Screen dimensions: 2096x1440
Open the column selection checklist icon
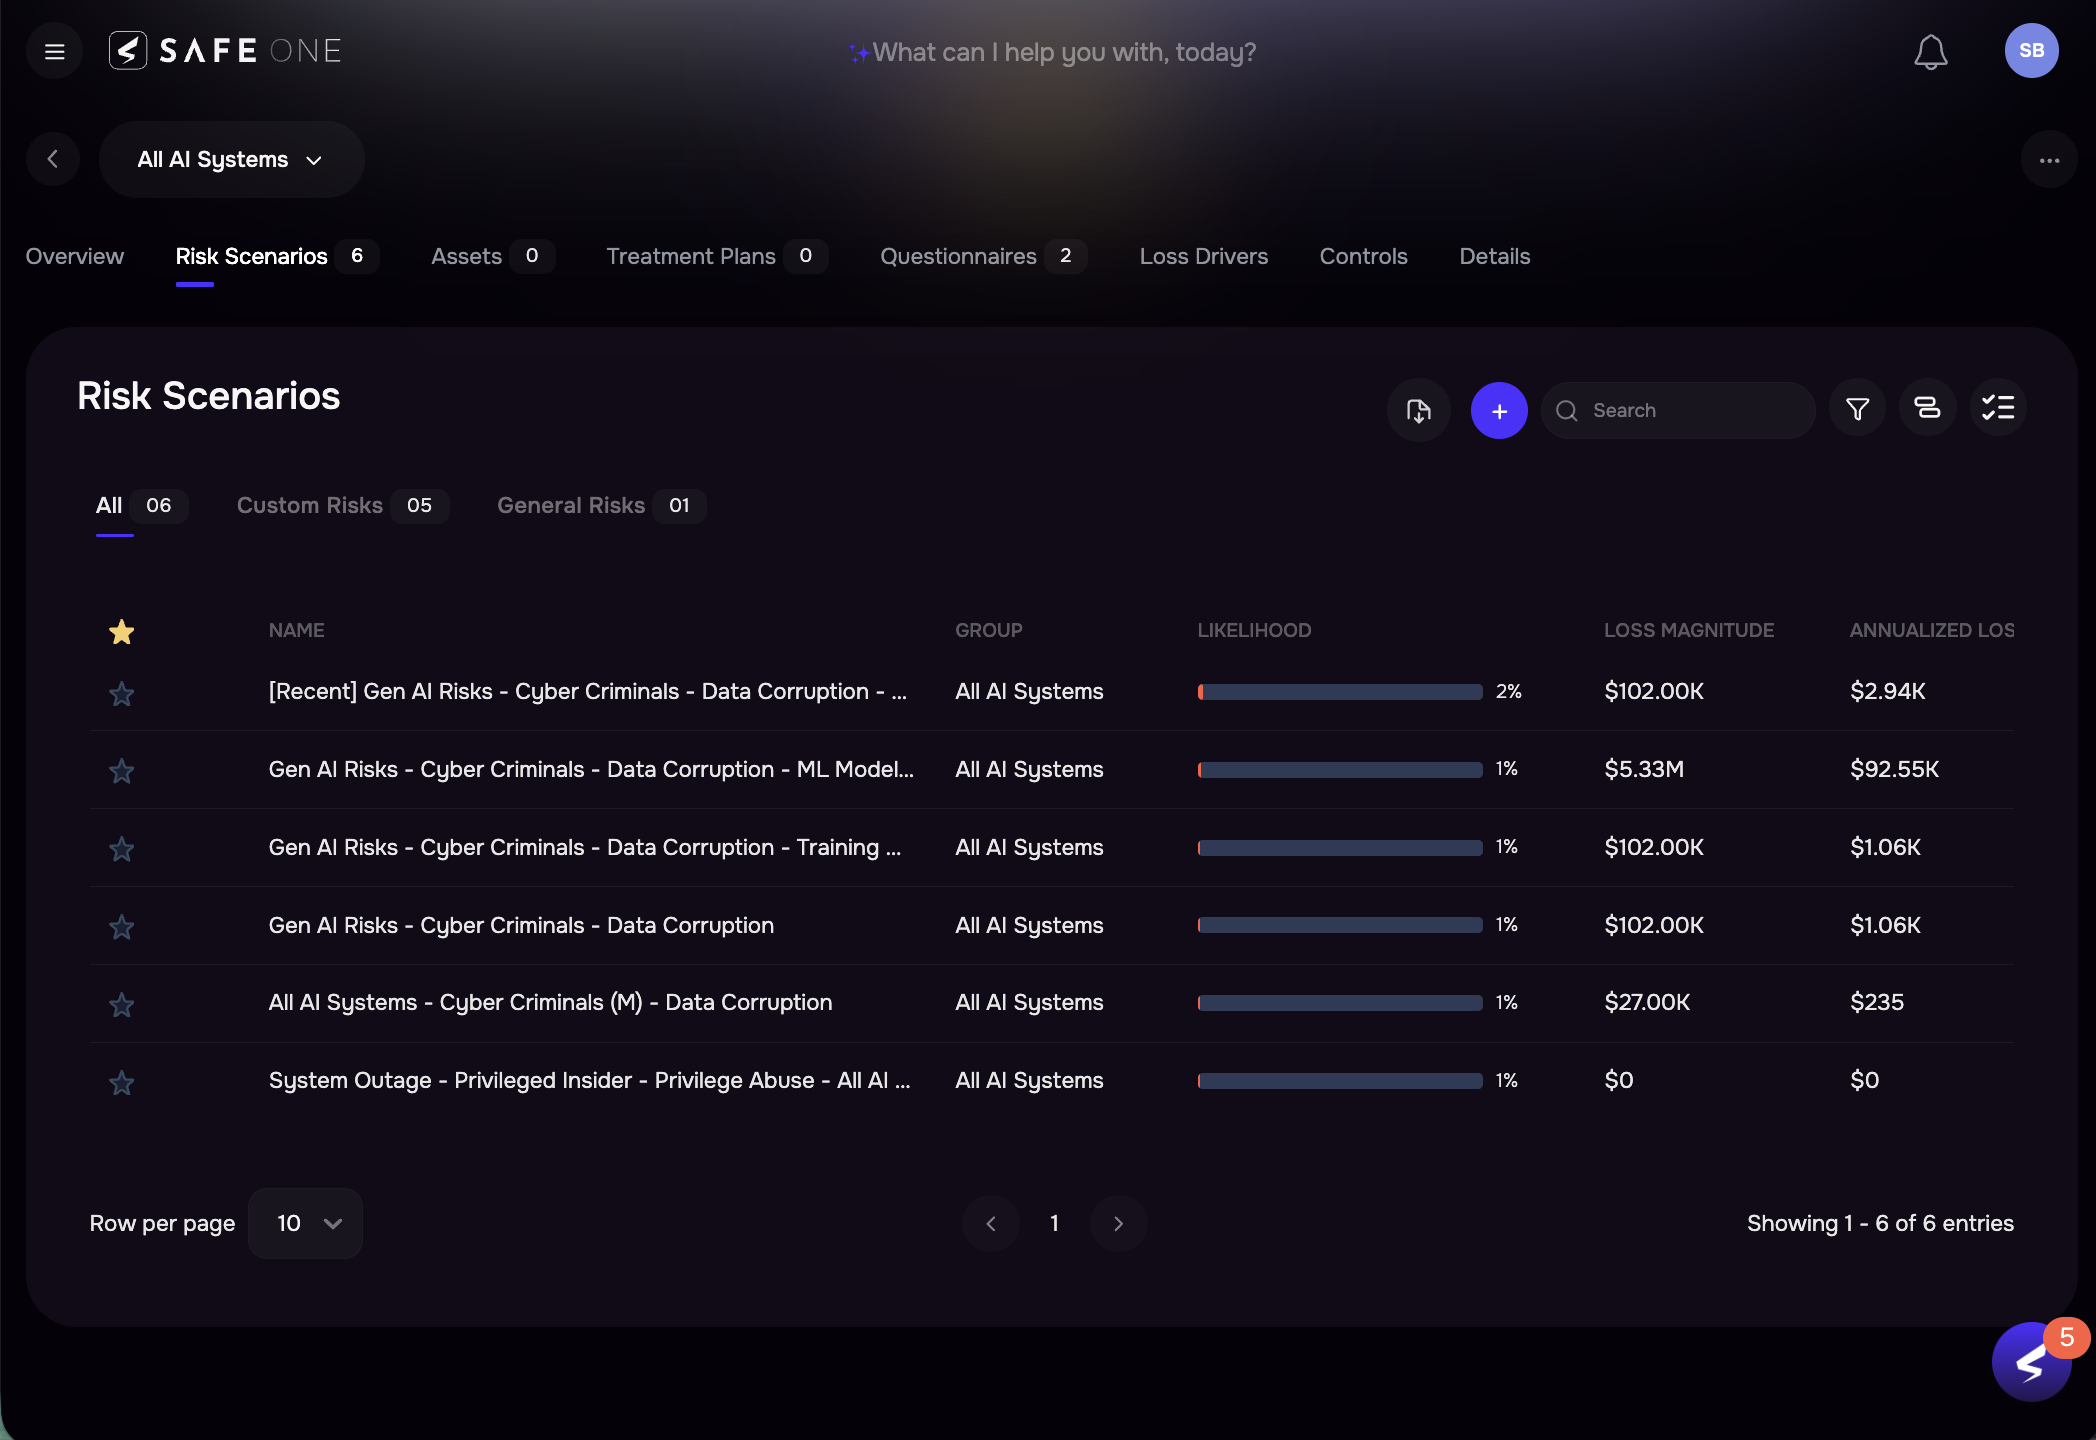[1998, 408]
